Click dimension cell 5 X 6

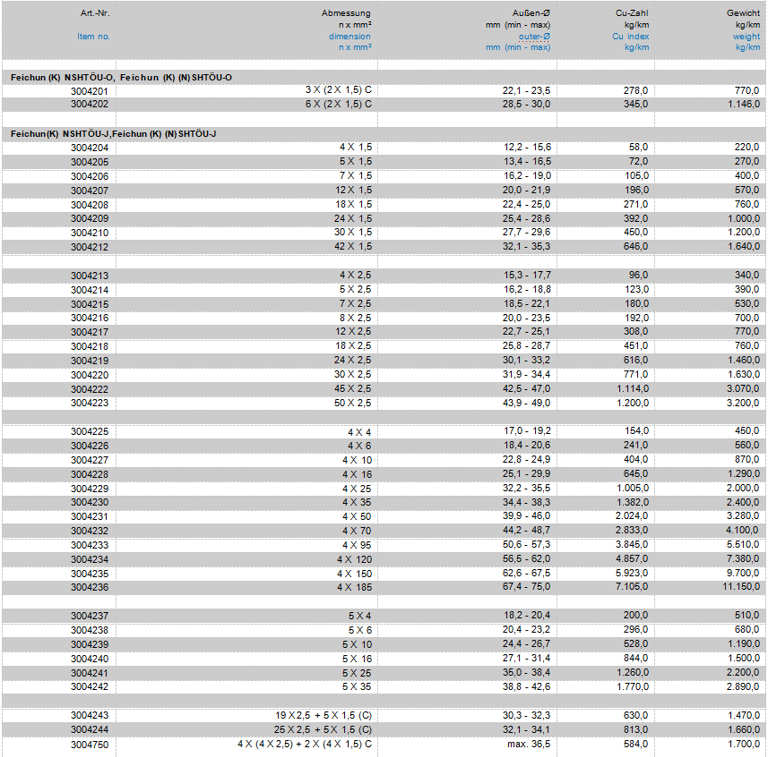(360, 630)
